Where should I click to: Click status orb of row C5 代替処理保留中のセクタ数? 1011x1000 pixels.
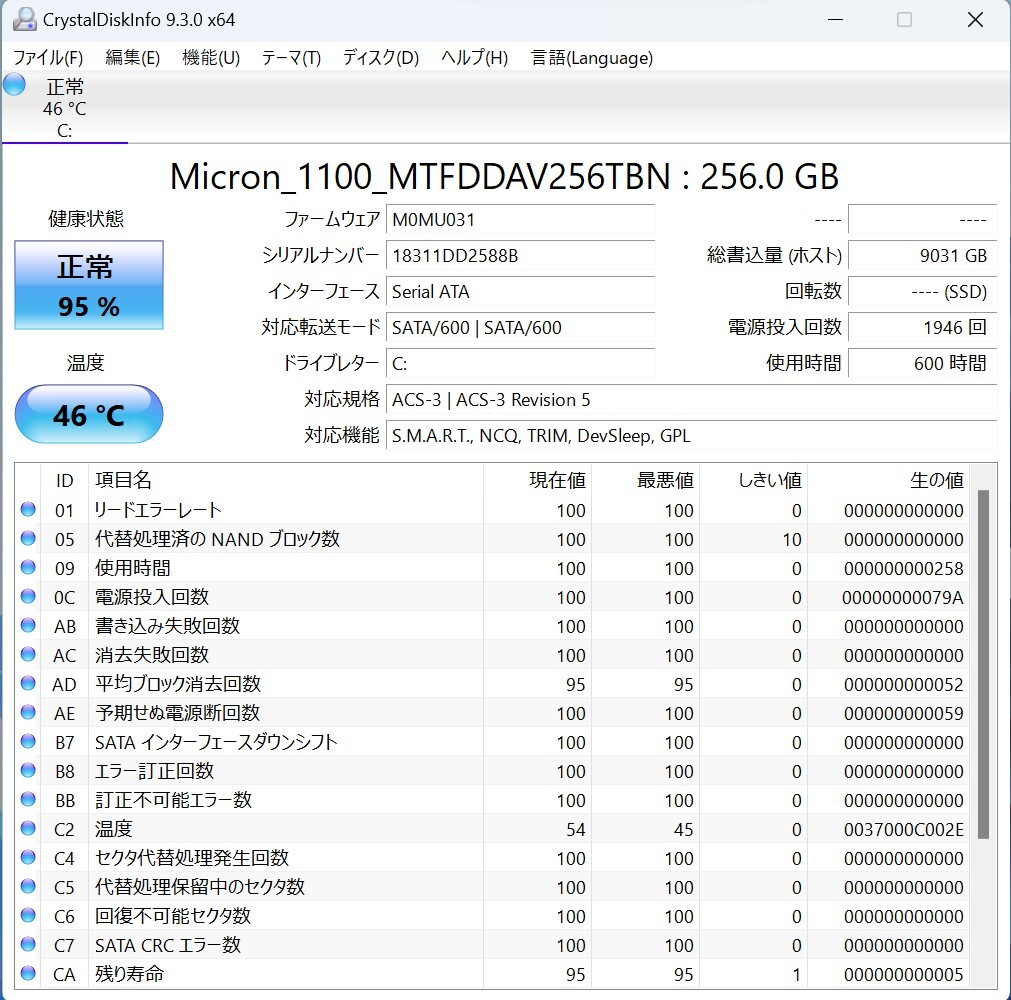pos(28,887)
